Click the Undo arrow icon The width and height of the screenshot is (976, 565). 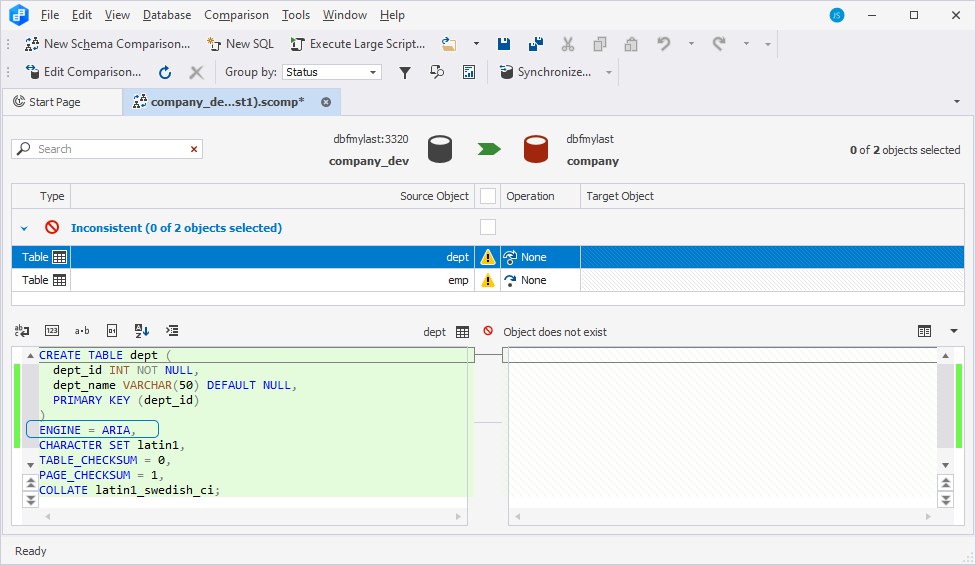point(664,44)
